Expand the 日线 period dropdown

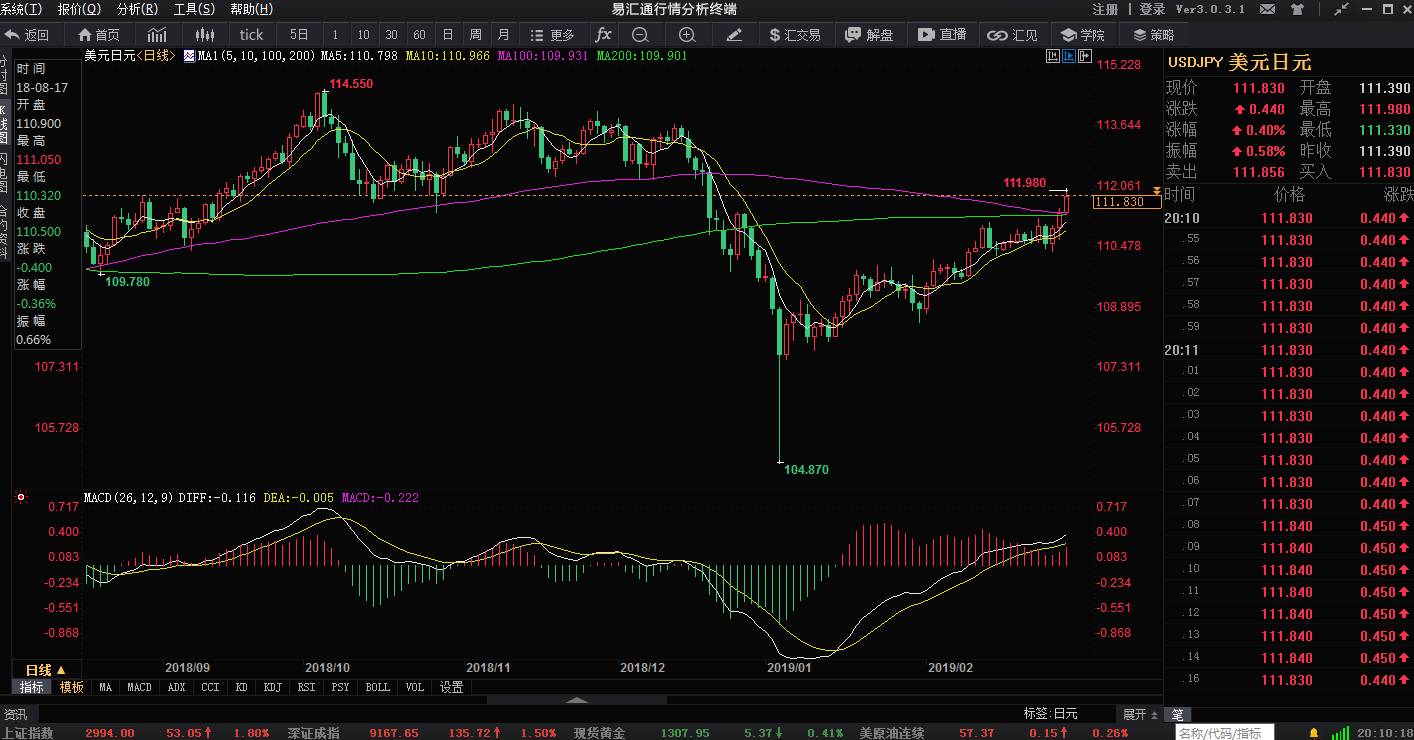point(46,669)
